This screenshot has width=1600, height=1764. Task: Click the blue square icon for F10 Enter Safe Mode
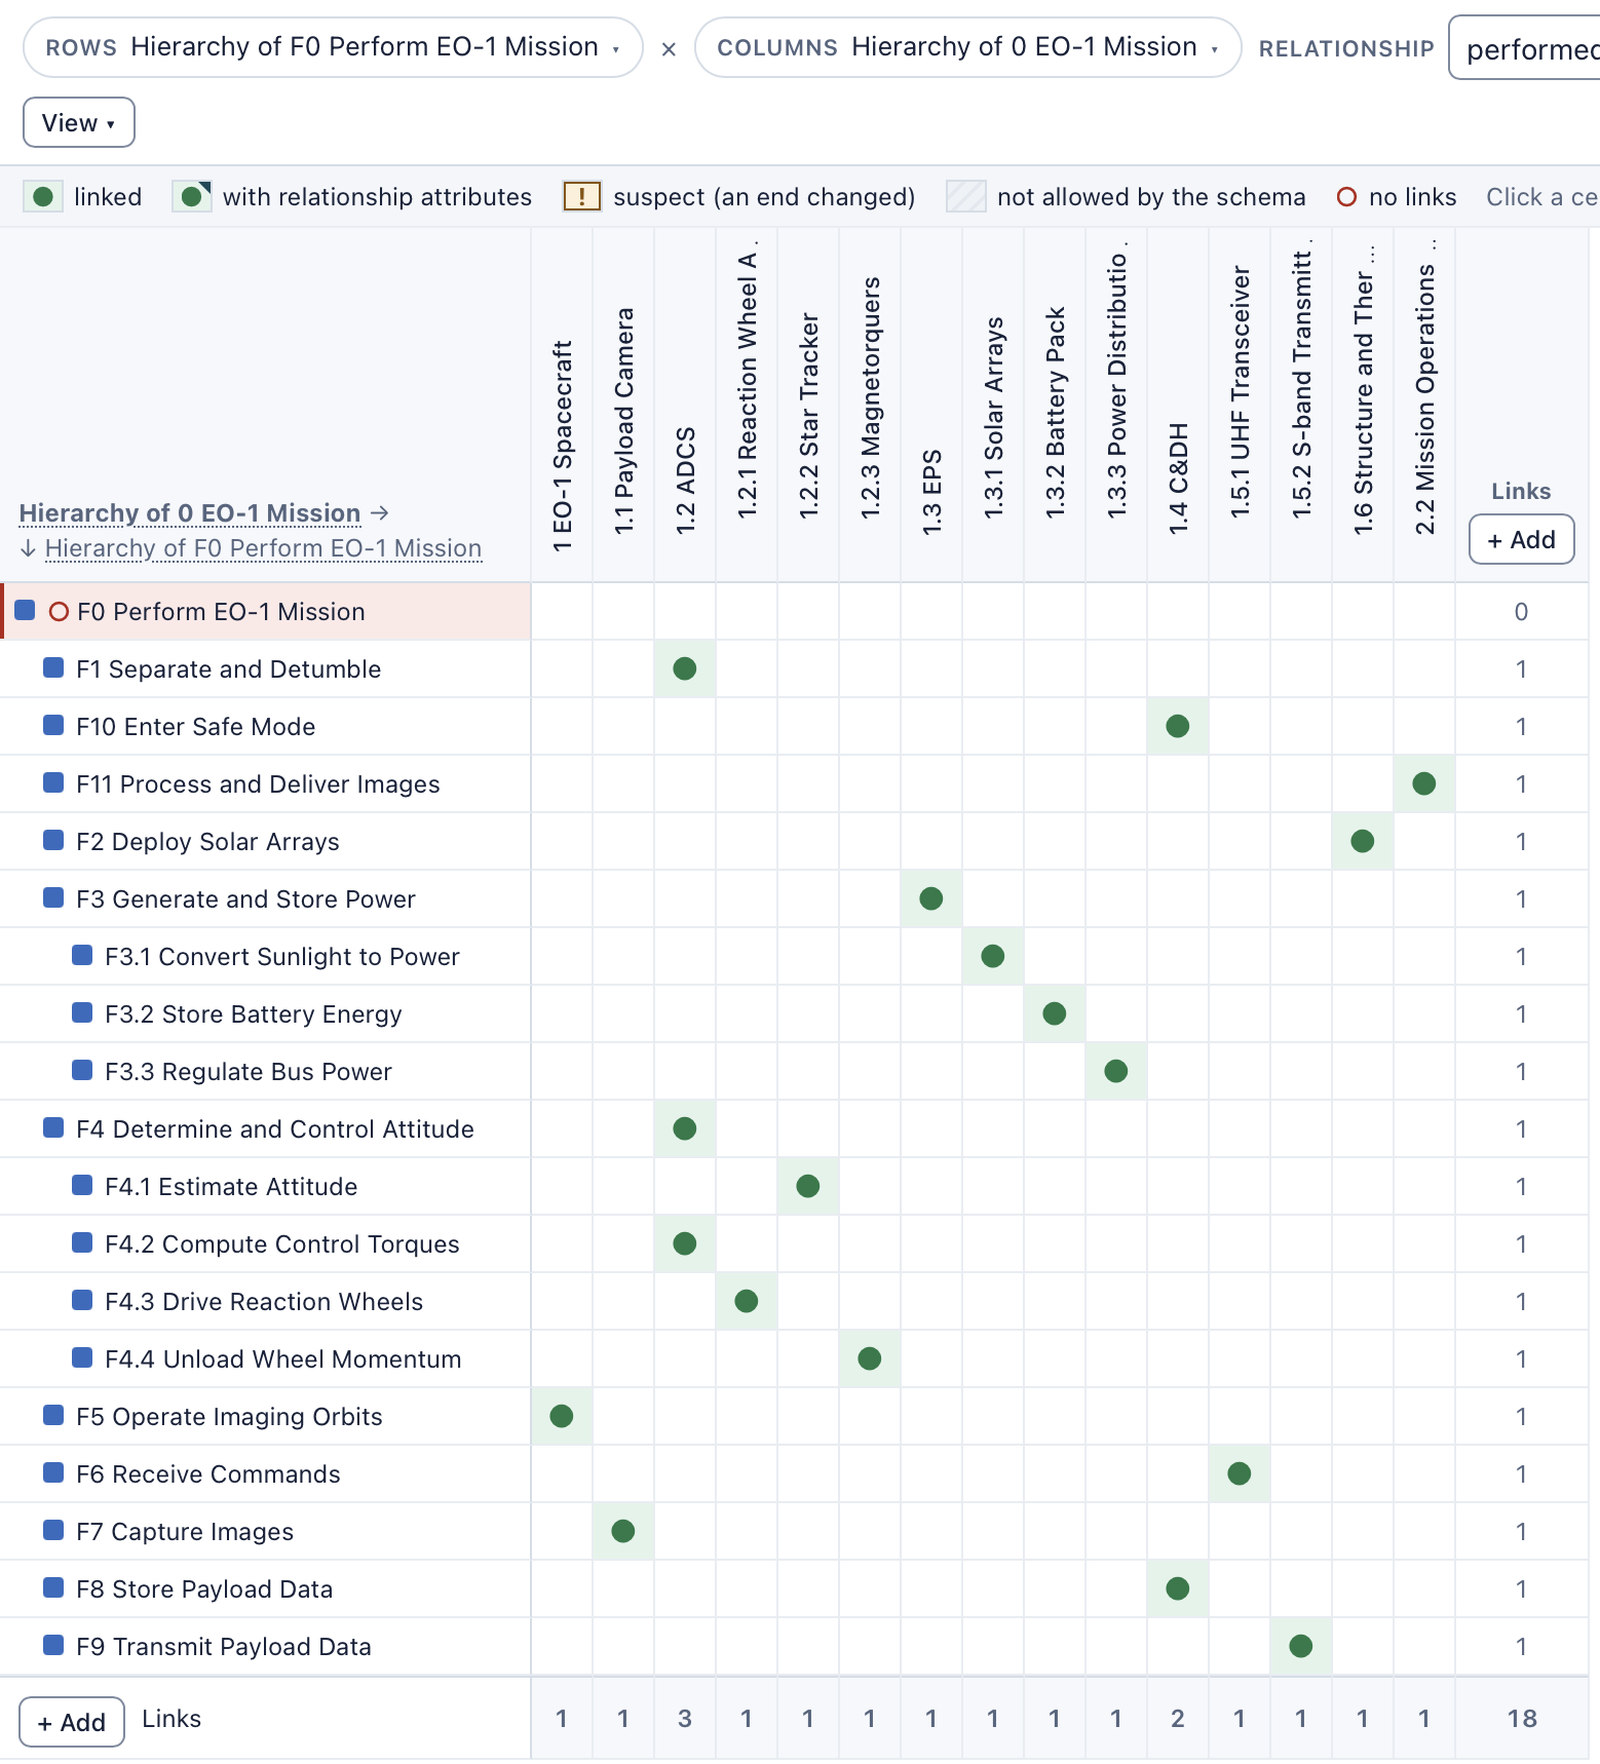coord(54,725)
